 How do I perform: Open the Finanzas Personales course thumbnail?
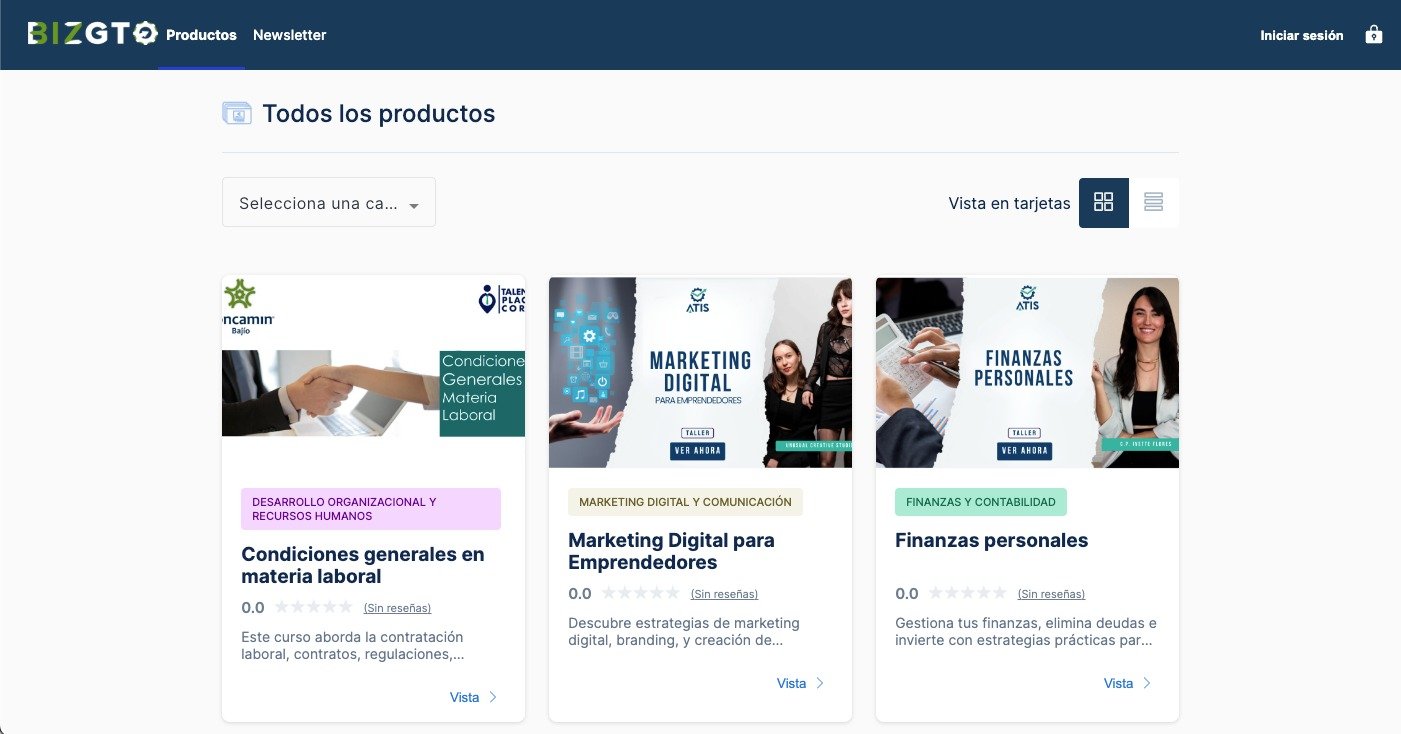click(x=1027, y=372)
